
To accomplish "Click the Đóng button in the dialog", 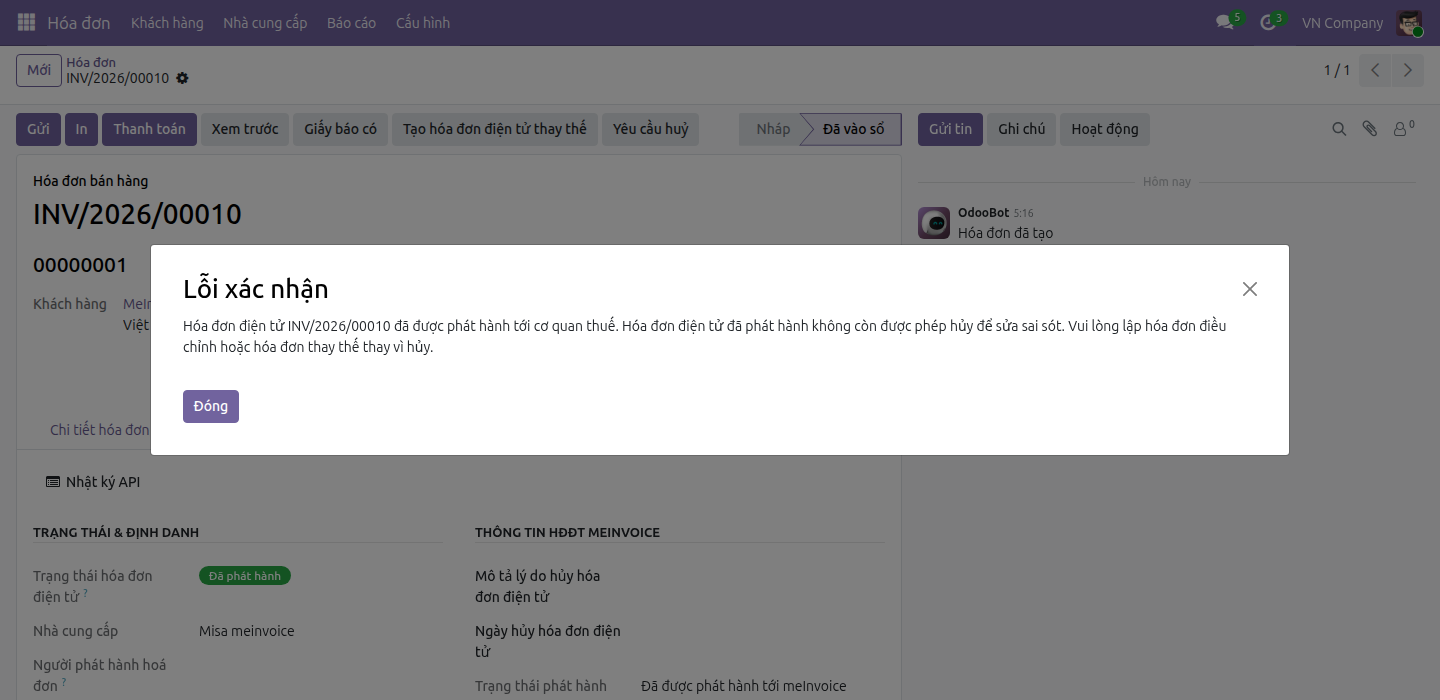I will (x=211, y=406).
